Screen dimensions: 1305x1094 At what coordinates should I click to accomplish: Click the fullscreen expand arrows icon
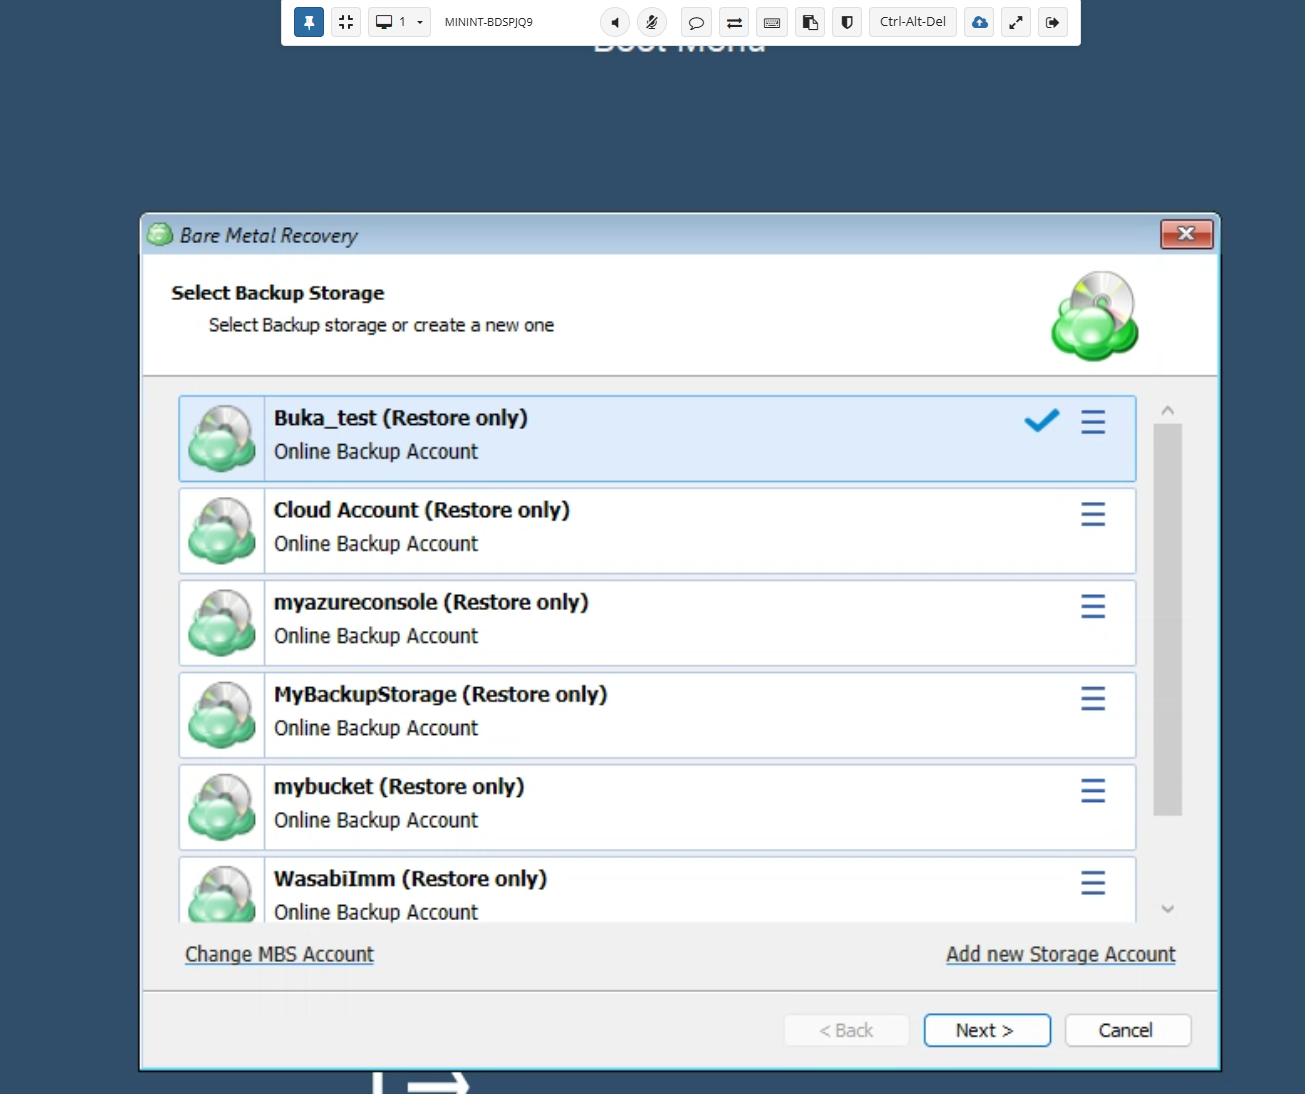(1016, 22)
